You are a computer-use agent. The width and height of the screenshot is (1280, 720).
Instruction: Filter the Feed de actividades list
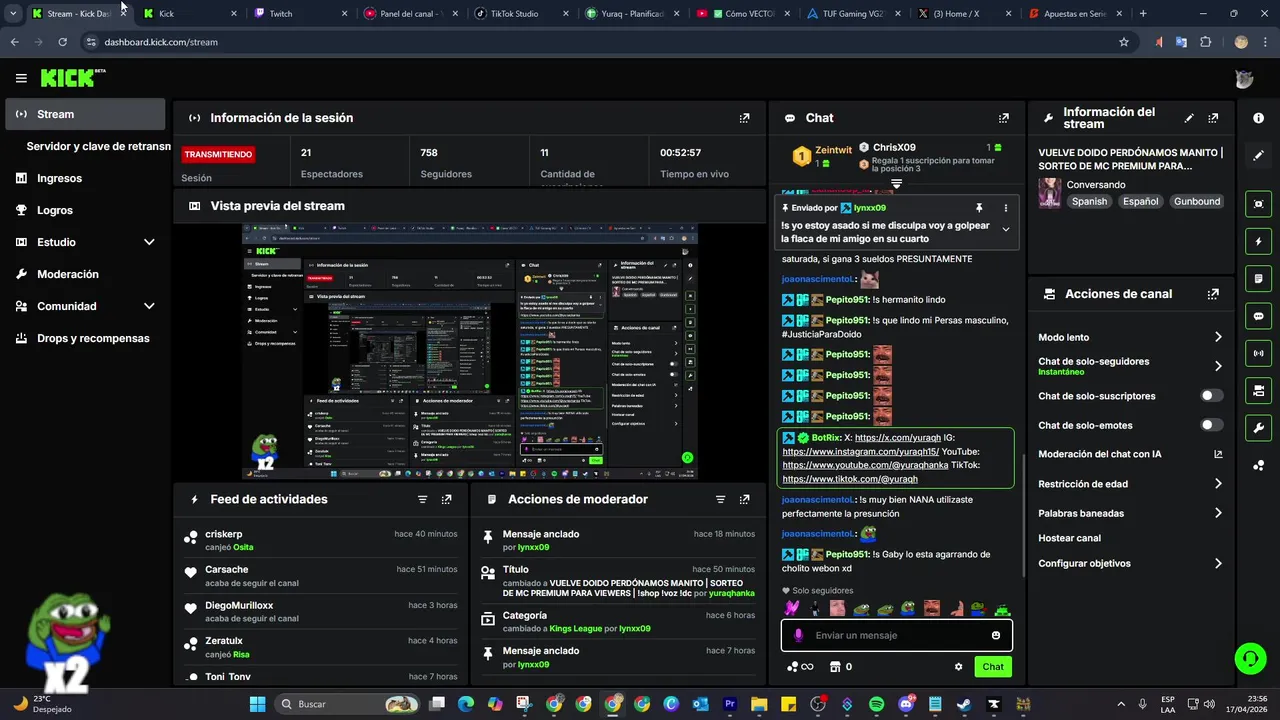tap(422, 499)
